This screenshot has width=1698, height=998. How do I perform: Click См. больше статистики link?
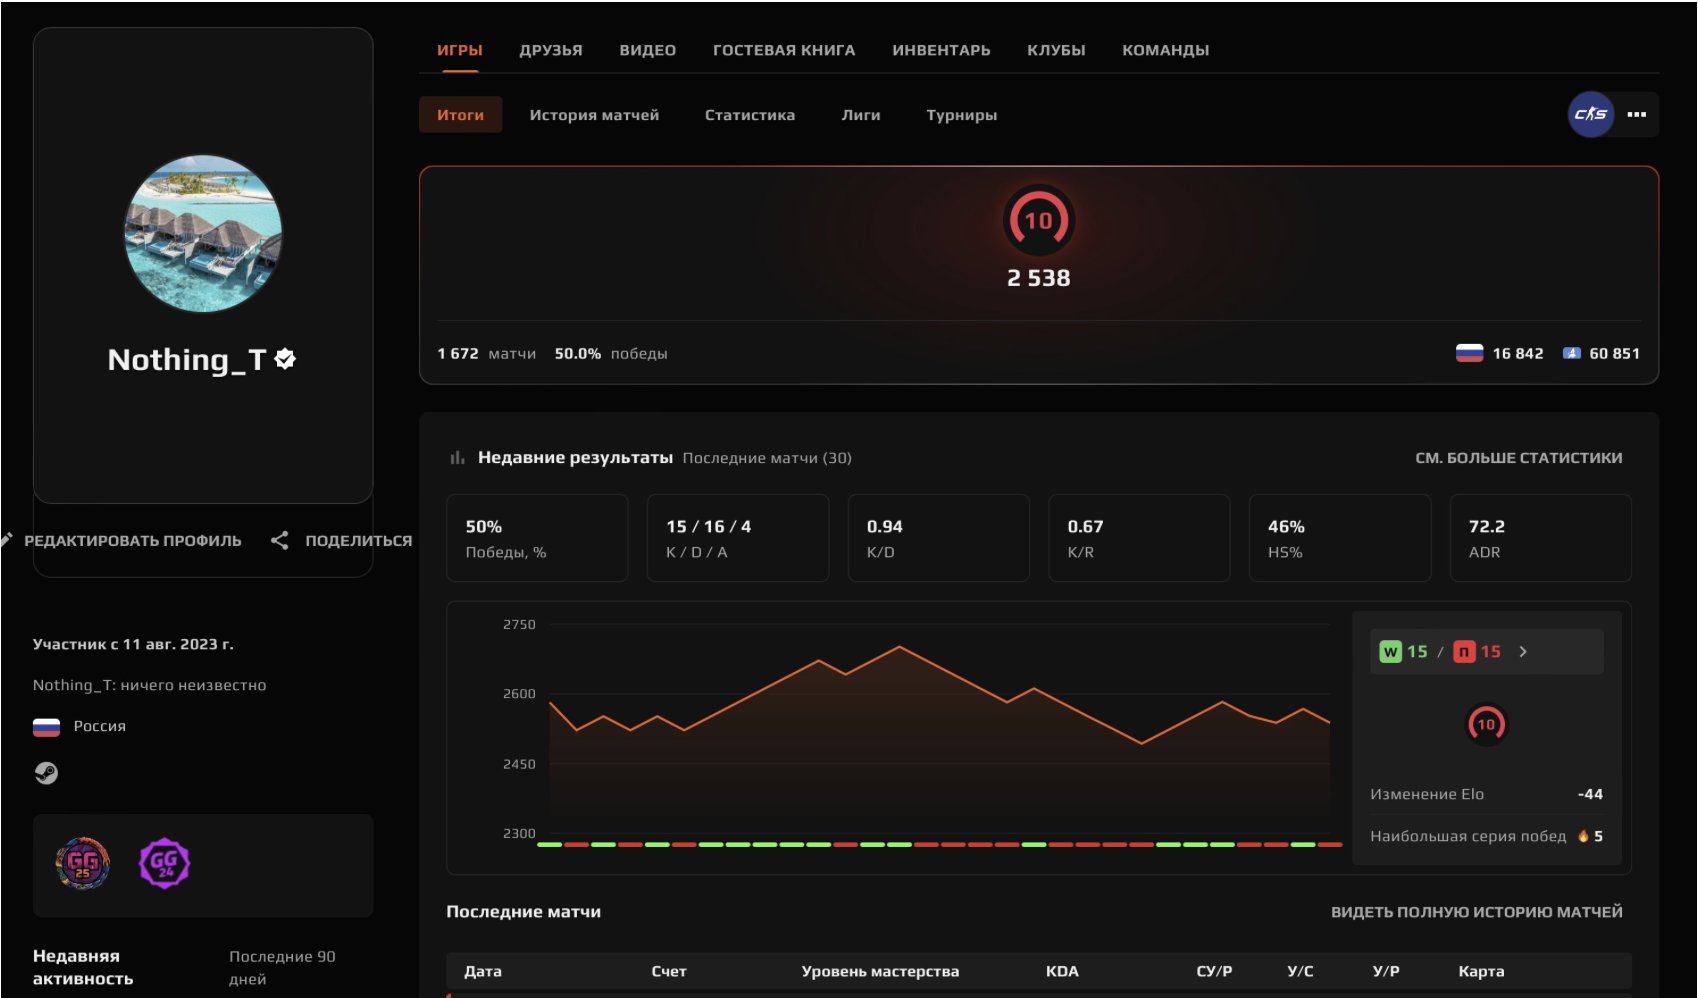(x=1518, y=458)
